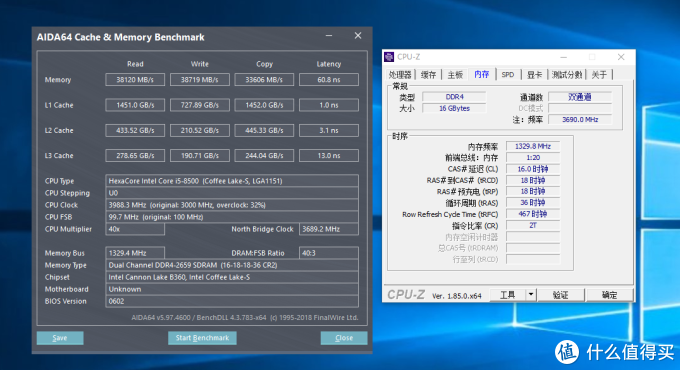Close the CPU-Z window with X
Screen dimensions: 680x370
tap(621, 57)
